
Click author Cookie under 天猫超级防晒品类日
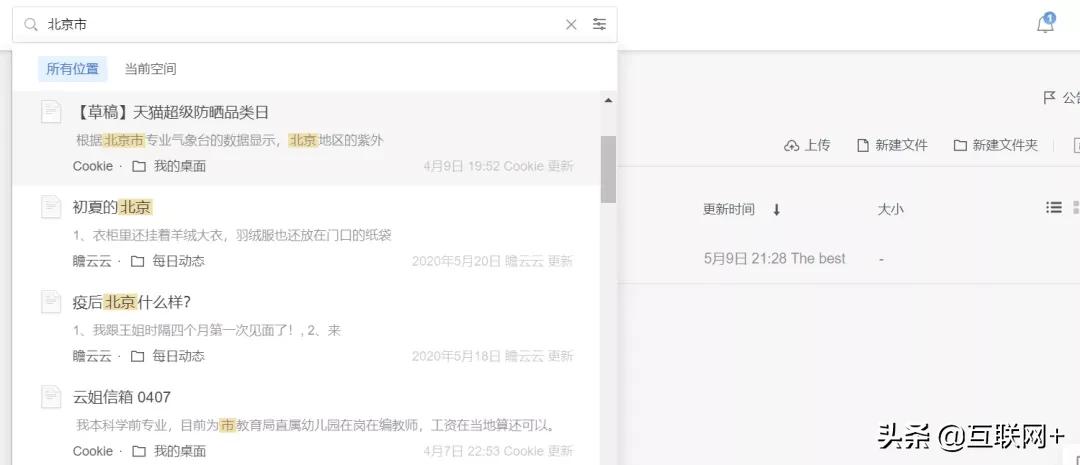click(x=93, y=166)
